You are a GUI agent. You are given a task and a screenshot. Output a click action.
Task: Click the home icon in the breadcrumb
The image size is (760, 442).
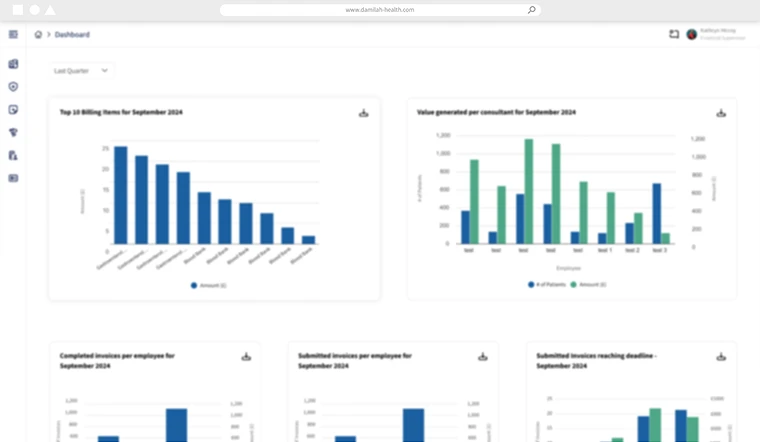(38, 34)
